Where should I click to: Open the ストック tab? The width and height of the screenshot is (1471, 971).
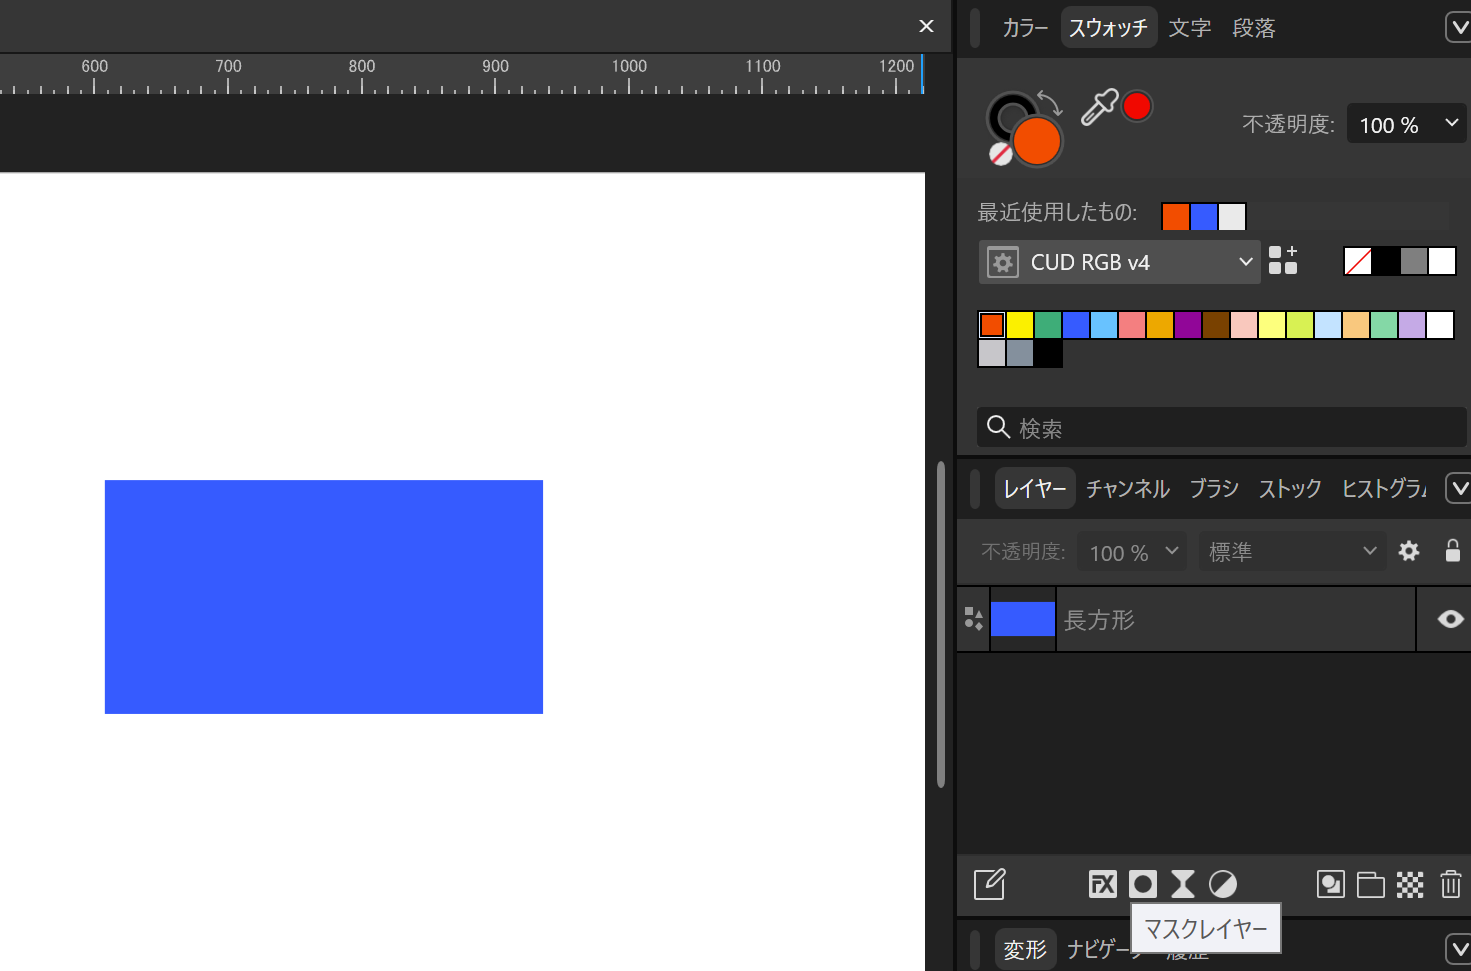click(x=1289, y=488)
